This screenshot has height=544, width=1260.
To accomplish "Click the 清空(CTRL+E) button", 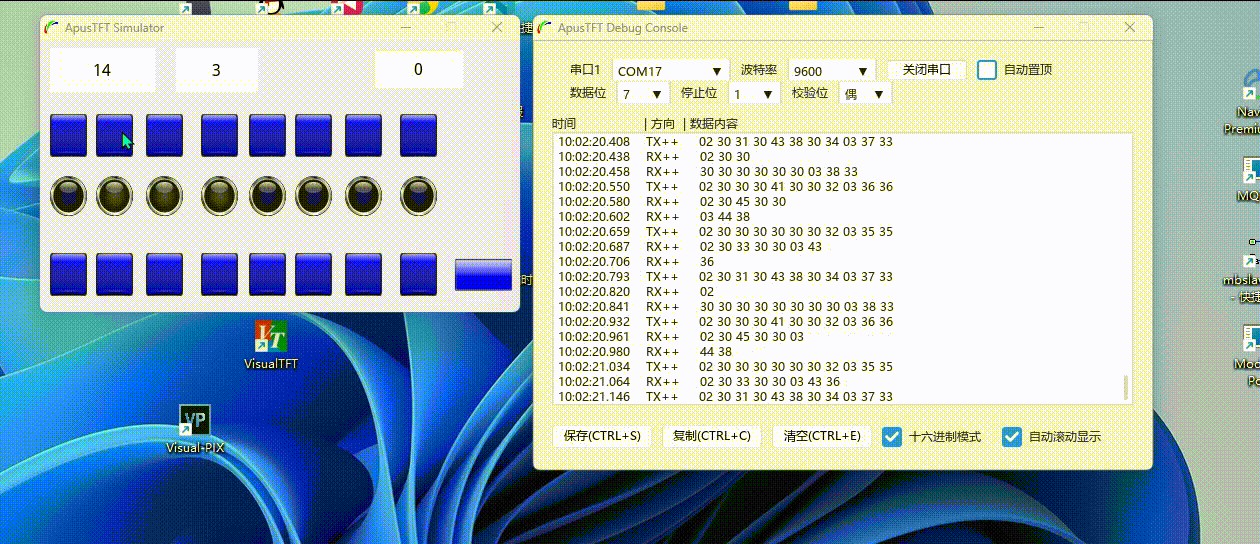I will tap(822, 436).
